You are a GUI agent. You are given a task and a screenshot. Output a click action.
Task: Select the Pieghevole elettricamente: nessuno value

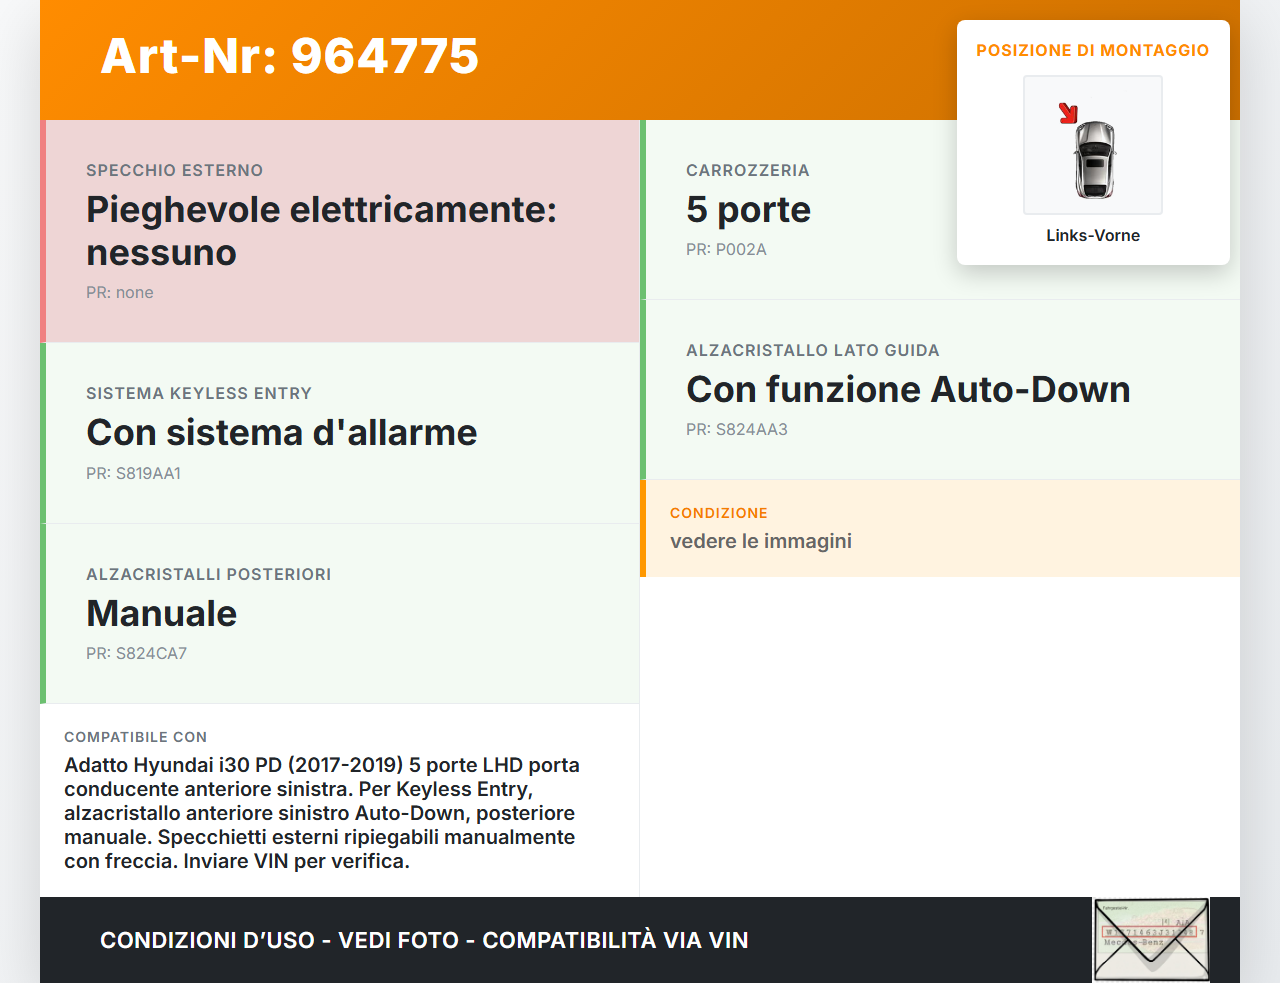[x=321, y=231]
